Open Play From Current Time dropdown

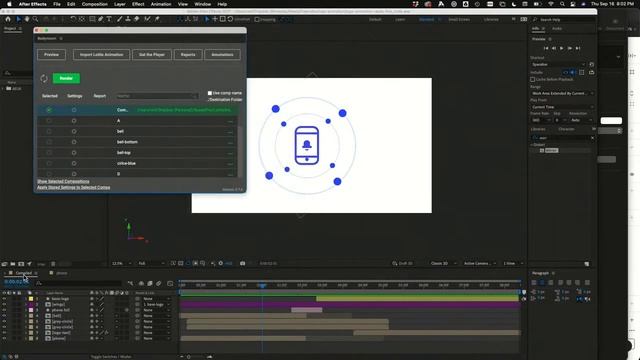tap(562, 107)
